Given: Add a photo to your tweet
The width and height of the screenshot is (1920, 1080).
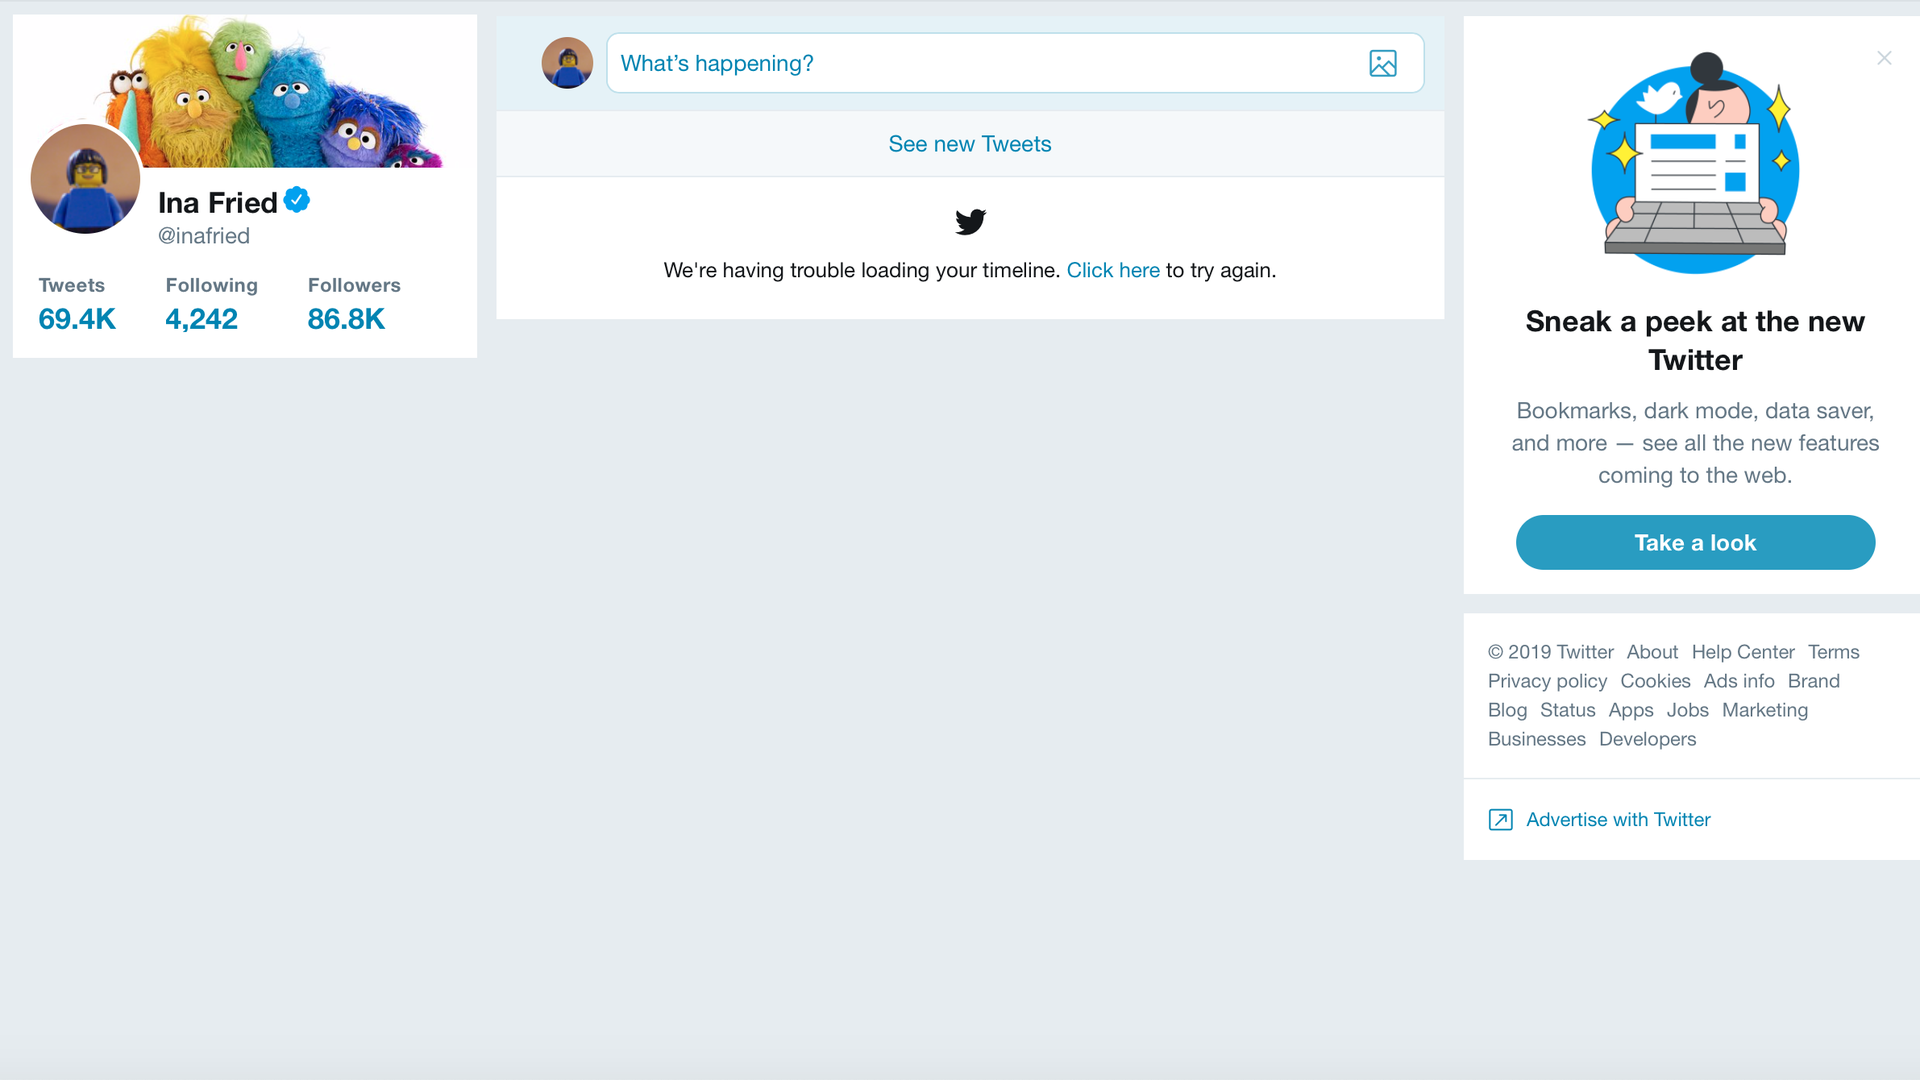Looking at the screenshot, I should [1382, 63].
